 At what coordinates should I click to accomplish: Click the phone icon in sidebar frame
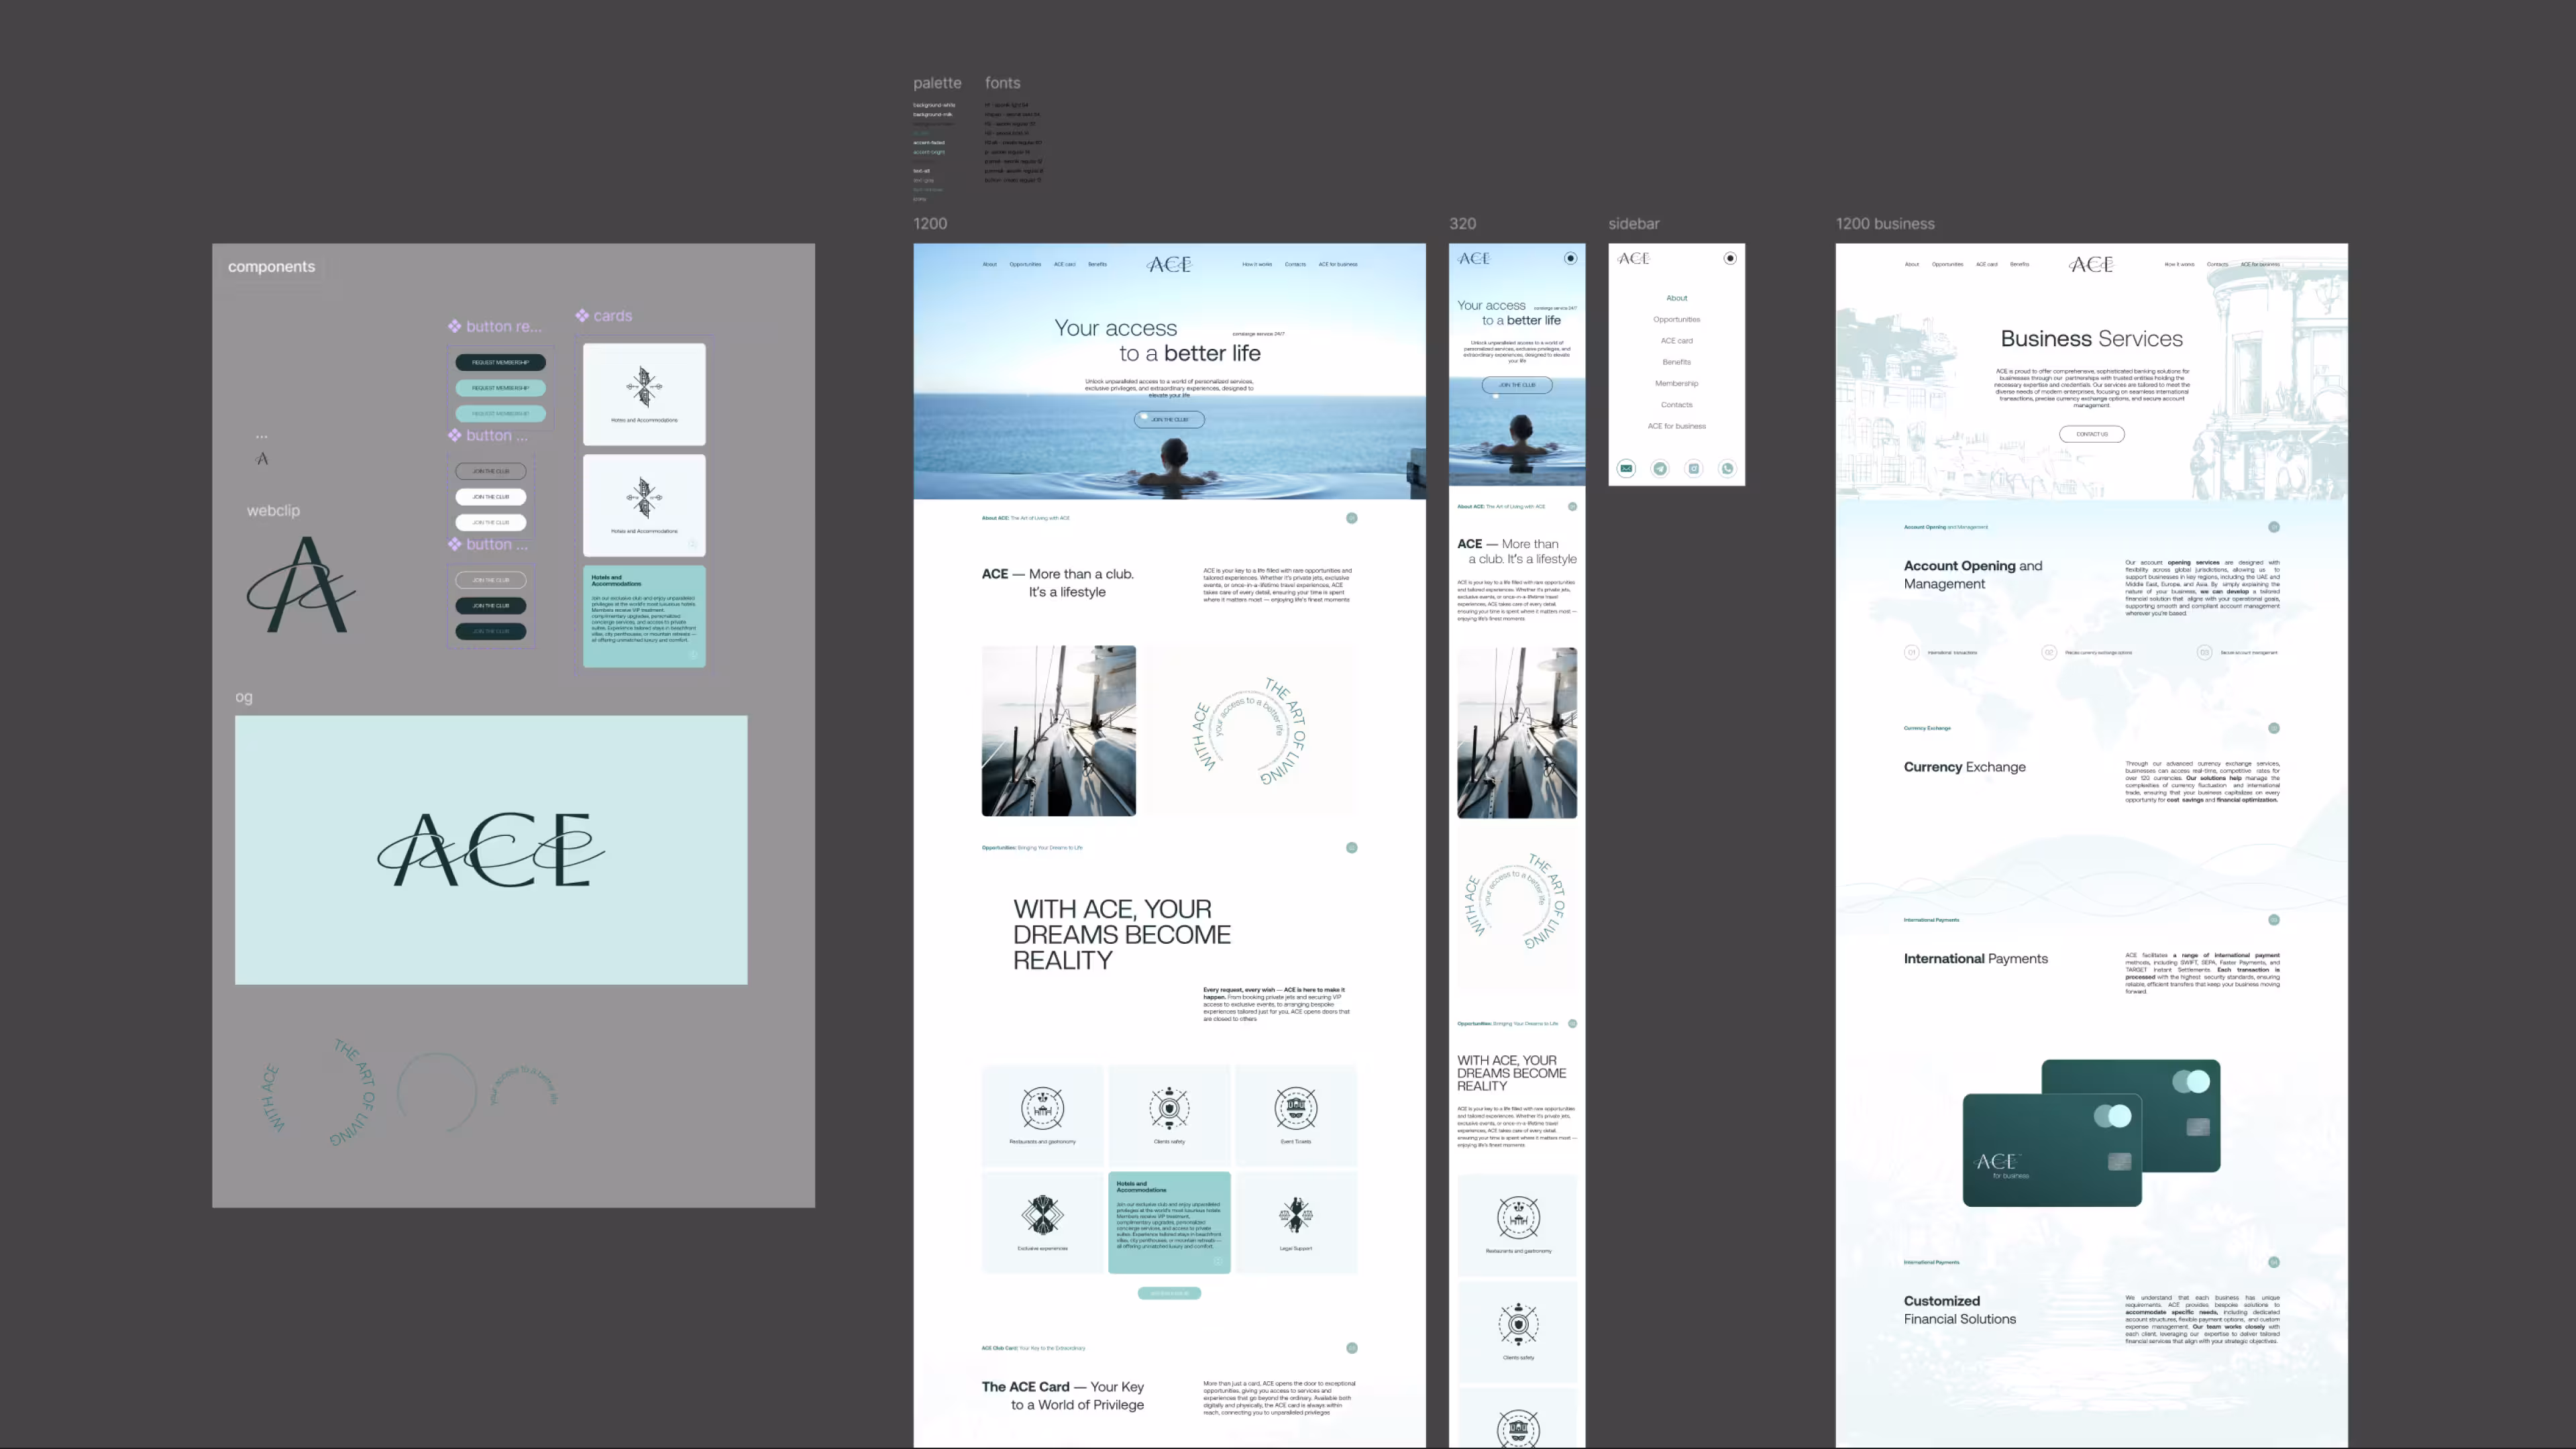tap(1727, 468)
